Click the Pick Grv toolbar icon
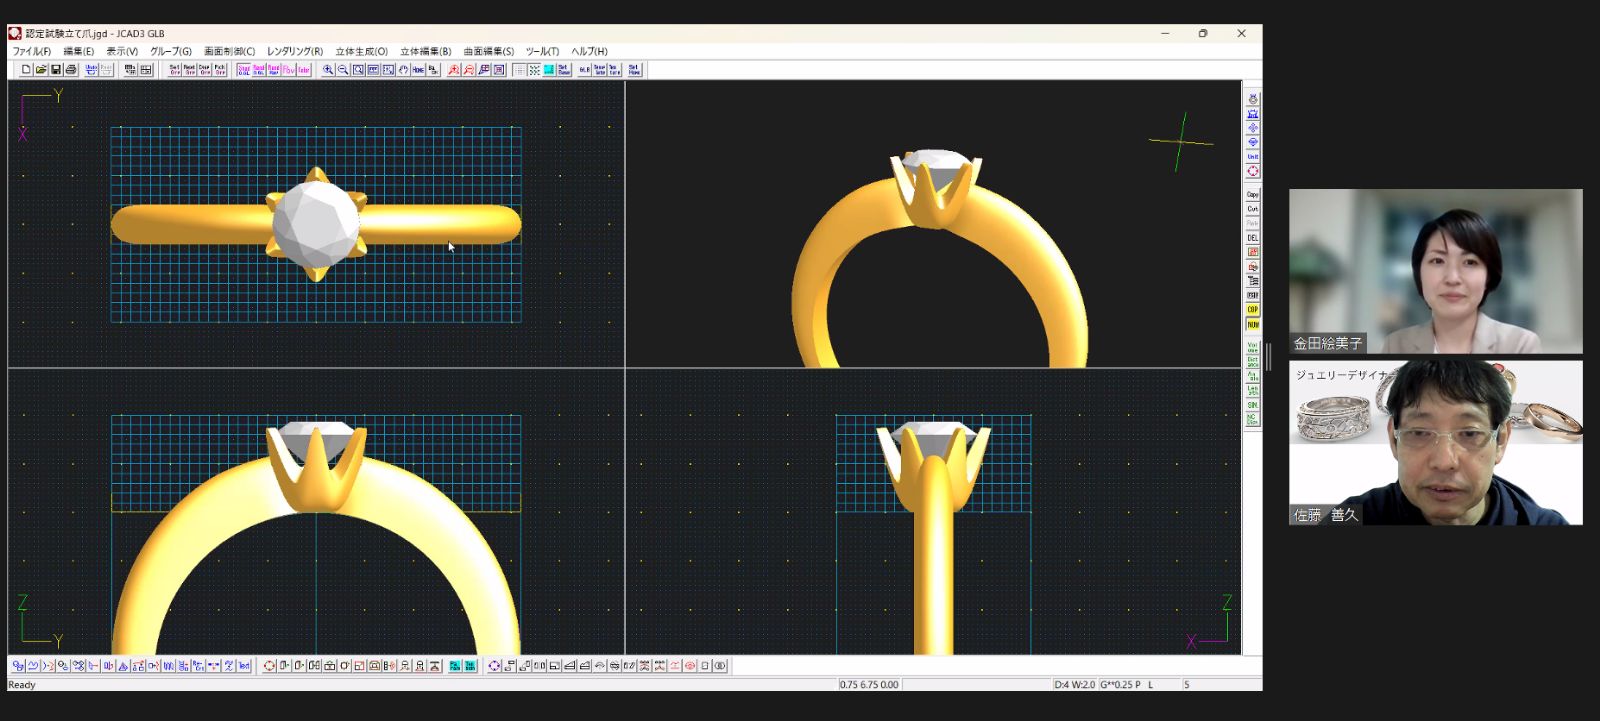The width and height of the screenshot is (1600, 721). point(220,70)
